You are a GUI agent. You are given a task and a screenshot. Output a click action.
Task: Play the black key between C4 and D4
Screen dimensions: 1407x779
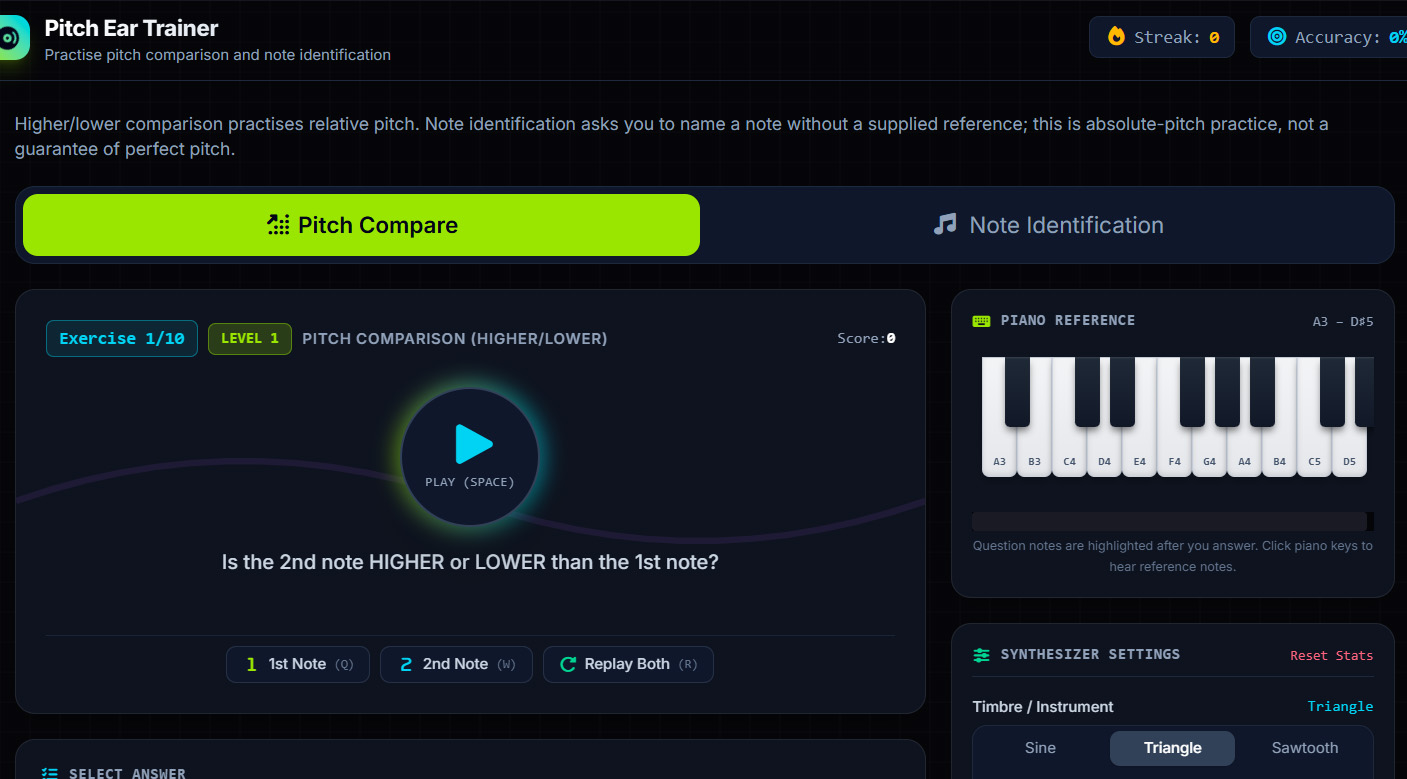tap(1087, 391)
